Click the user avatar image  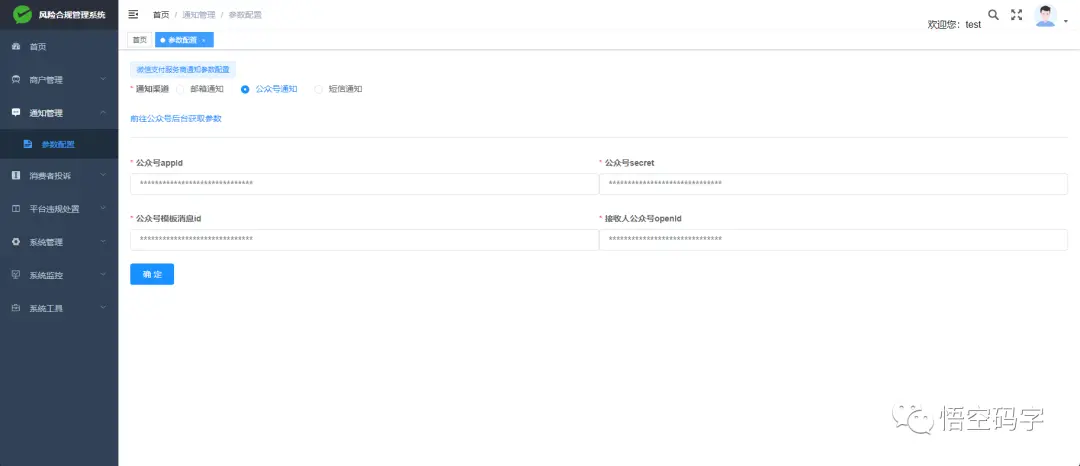1046,15
